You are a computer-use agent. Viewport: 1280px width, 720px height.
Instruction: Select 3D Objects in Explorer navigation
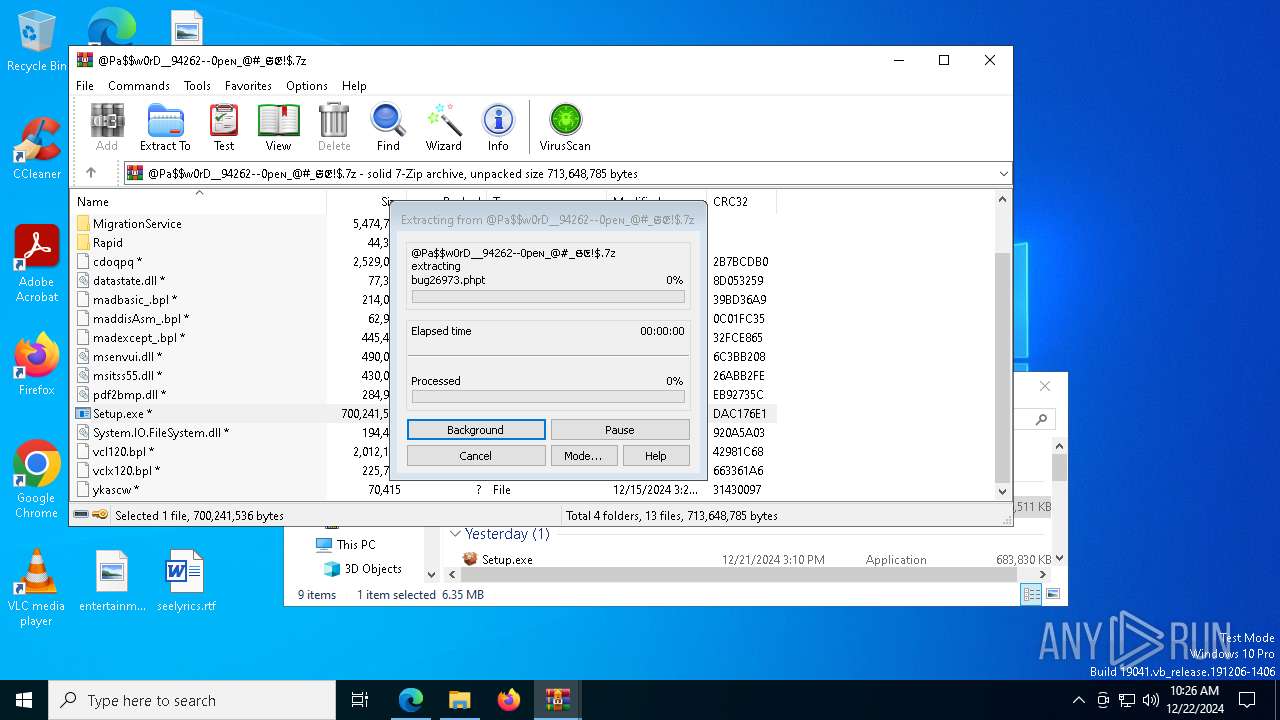pyautogui.click(x=373, y=569)
